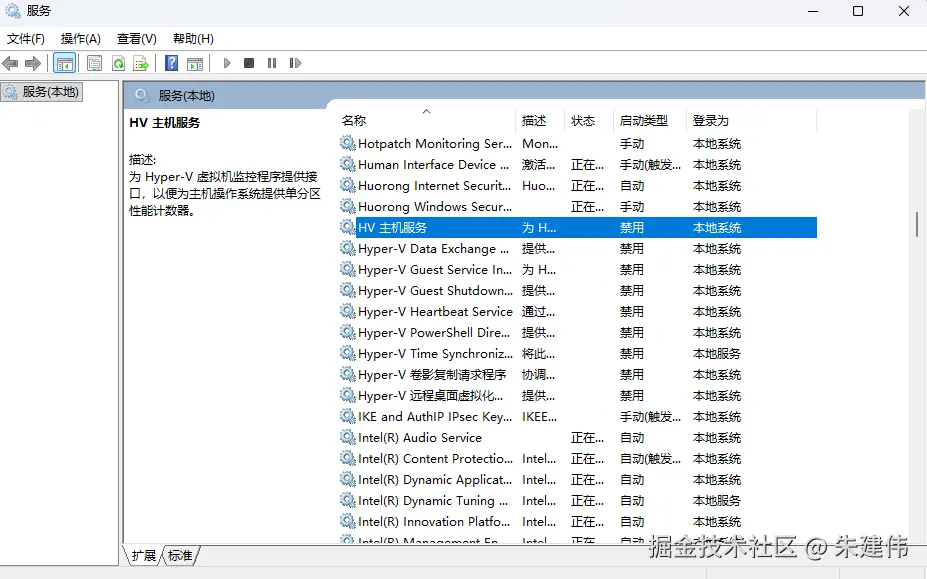This screenshot has width=927, height=579.
Task: Open the 查看(V) menu
Action: (x=137, y=39)
